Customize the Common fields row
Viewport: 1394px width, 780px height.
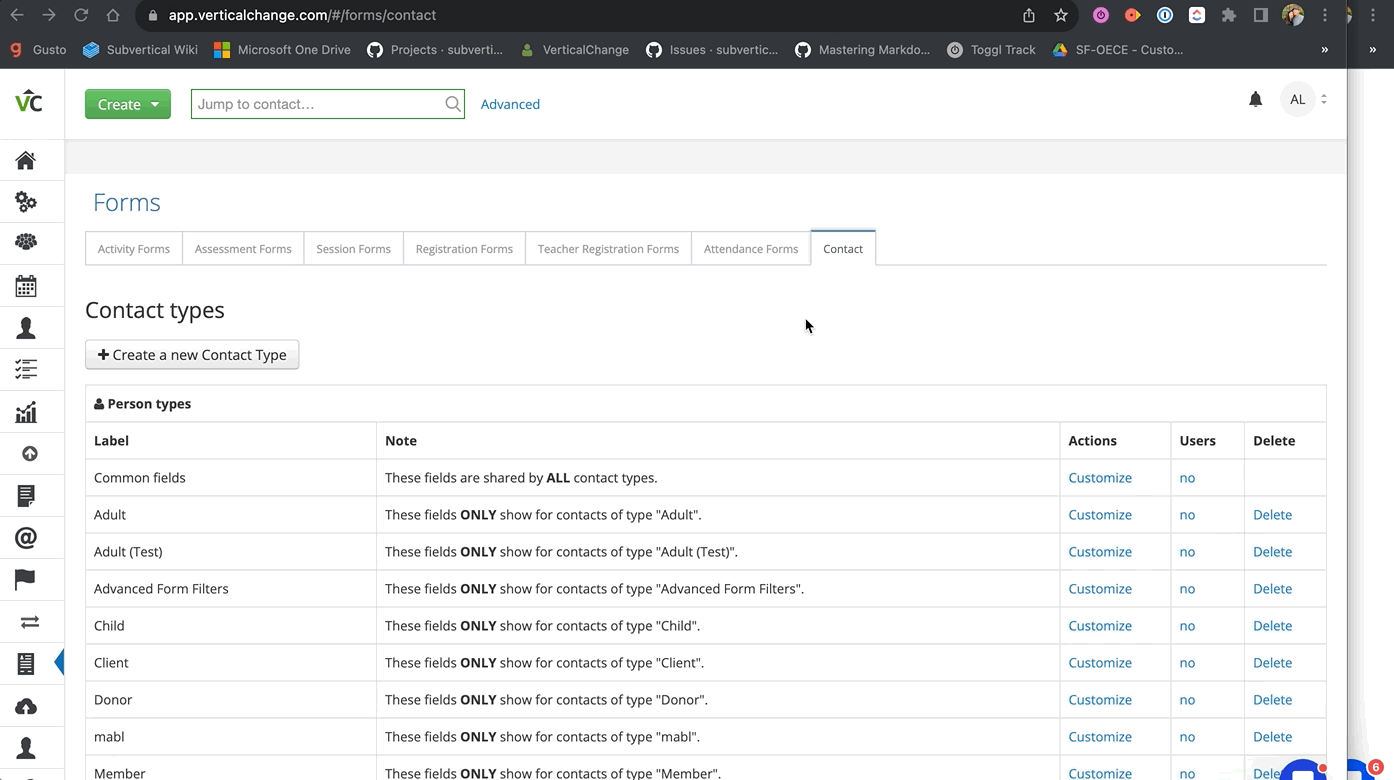click(x=1100, y=478)
